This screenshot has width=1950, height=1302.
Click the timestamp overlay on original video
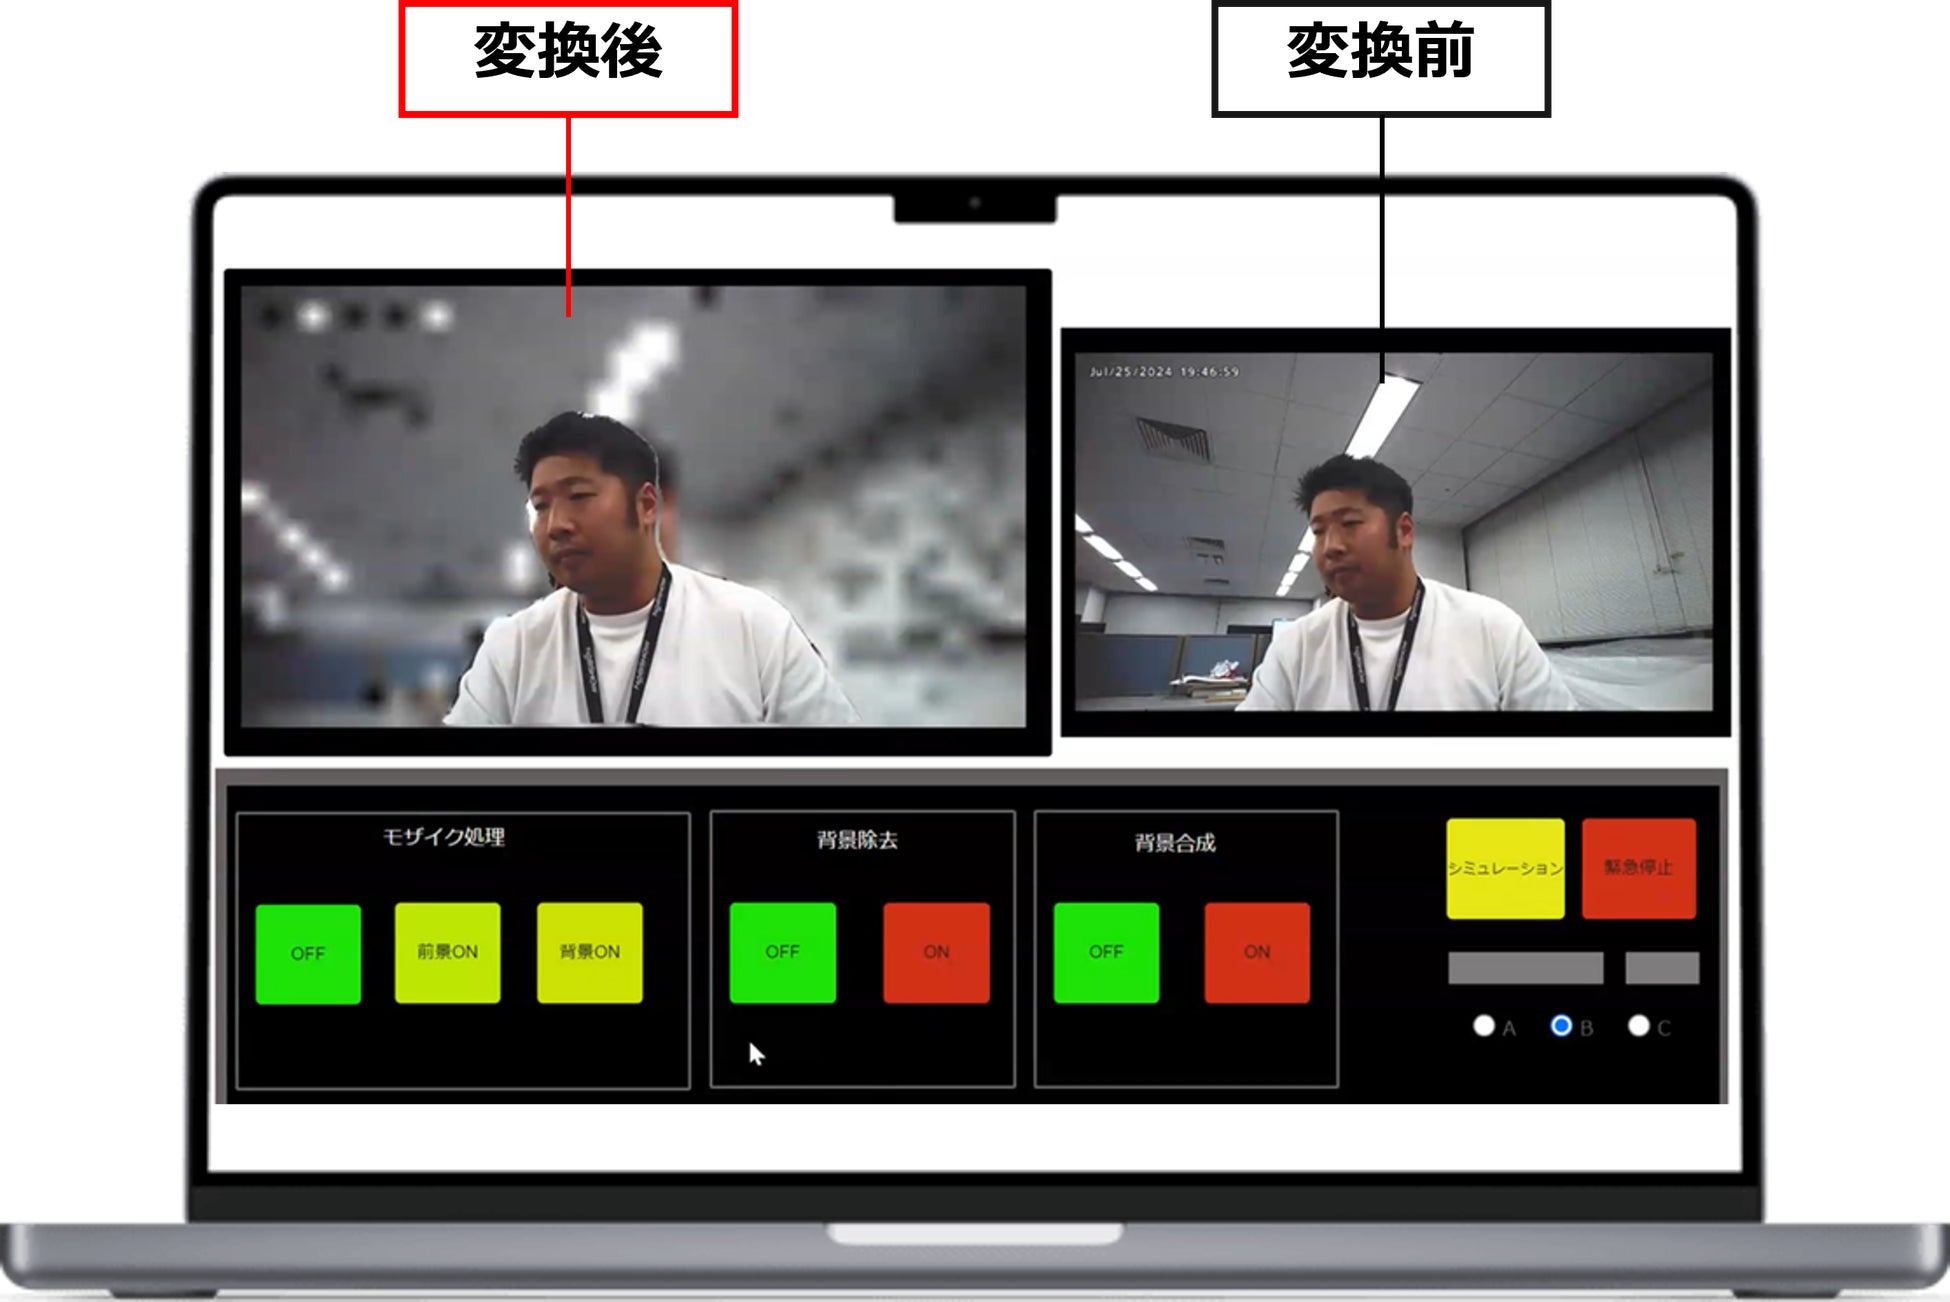1164,372
